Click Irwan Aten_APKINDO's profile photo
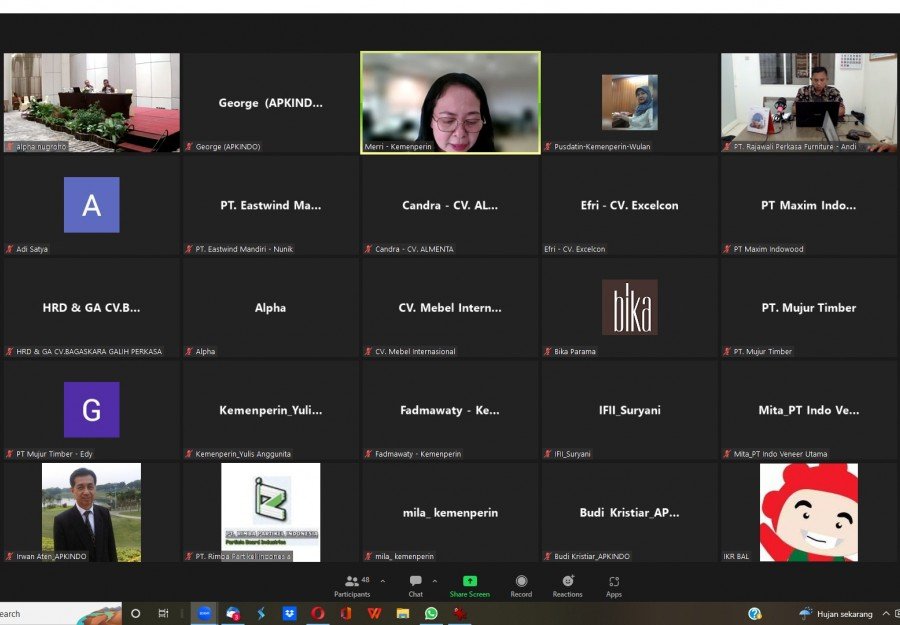This screenshot has height=625, width=900. (x=91, y=513)
